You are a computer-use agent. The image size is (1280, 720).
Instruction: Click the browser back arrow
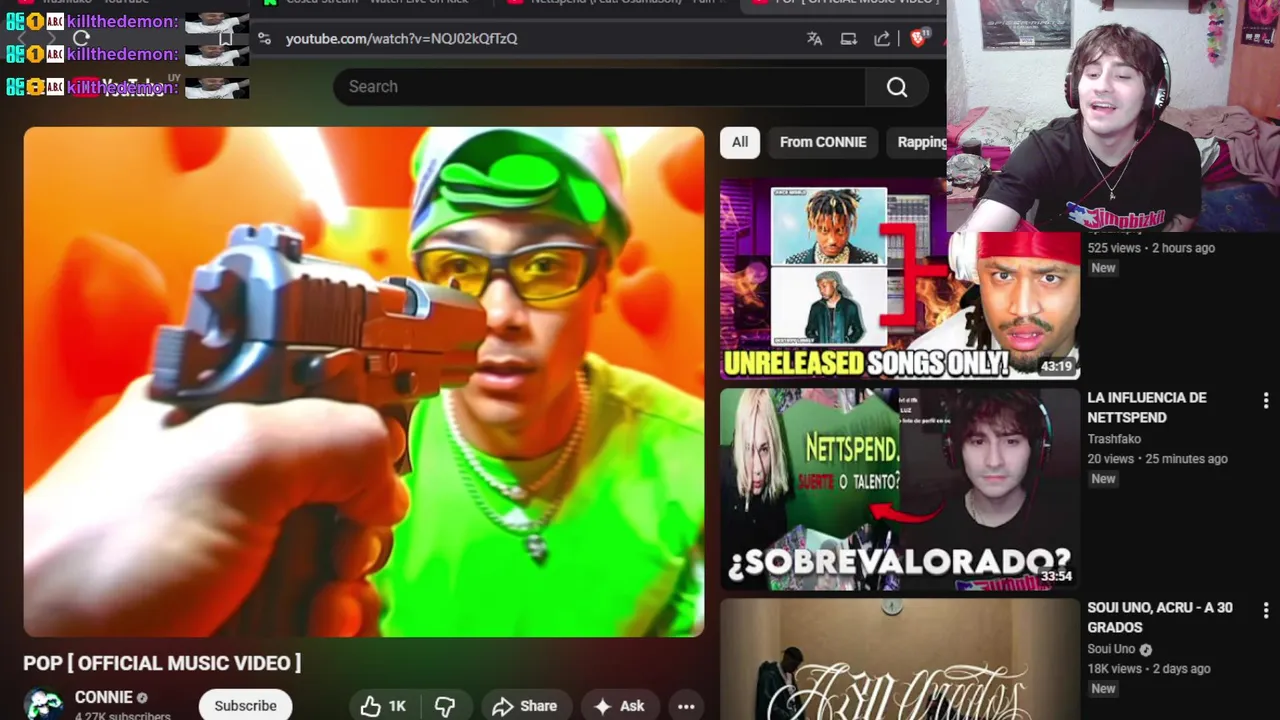24,38
